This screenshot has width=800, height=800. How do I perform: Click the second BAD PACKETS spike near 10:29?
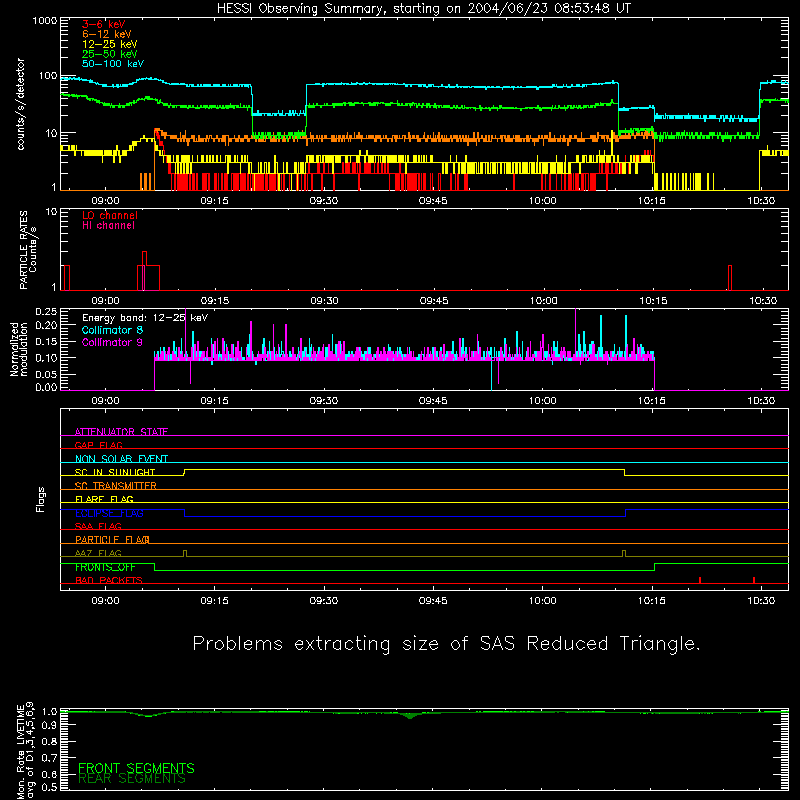(x=754, y=580)
